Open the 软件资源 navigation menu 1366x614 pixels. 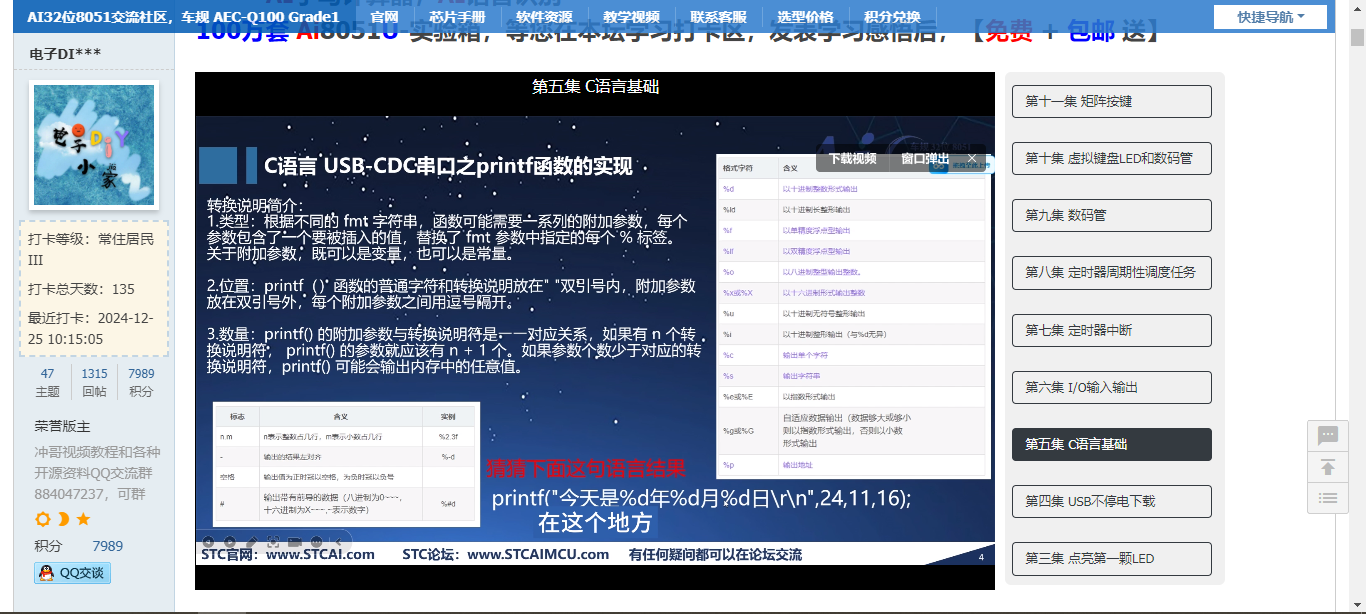point(544,17)
